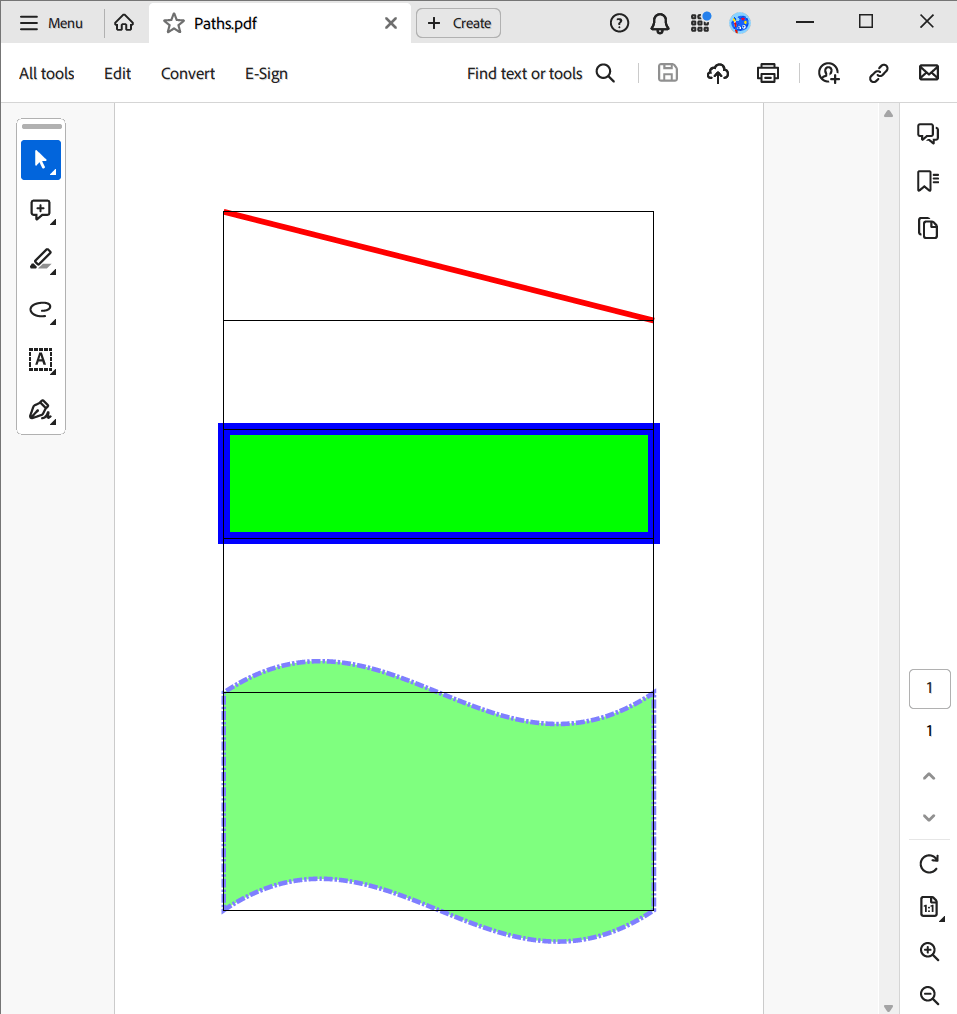The image size is (957, 1014).
Task: Star the Paths.pdf file as favorite
Action: [x=174, y=23]
